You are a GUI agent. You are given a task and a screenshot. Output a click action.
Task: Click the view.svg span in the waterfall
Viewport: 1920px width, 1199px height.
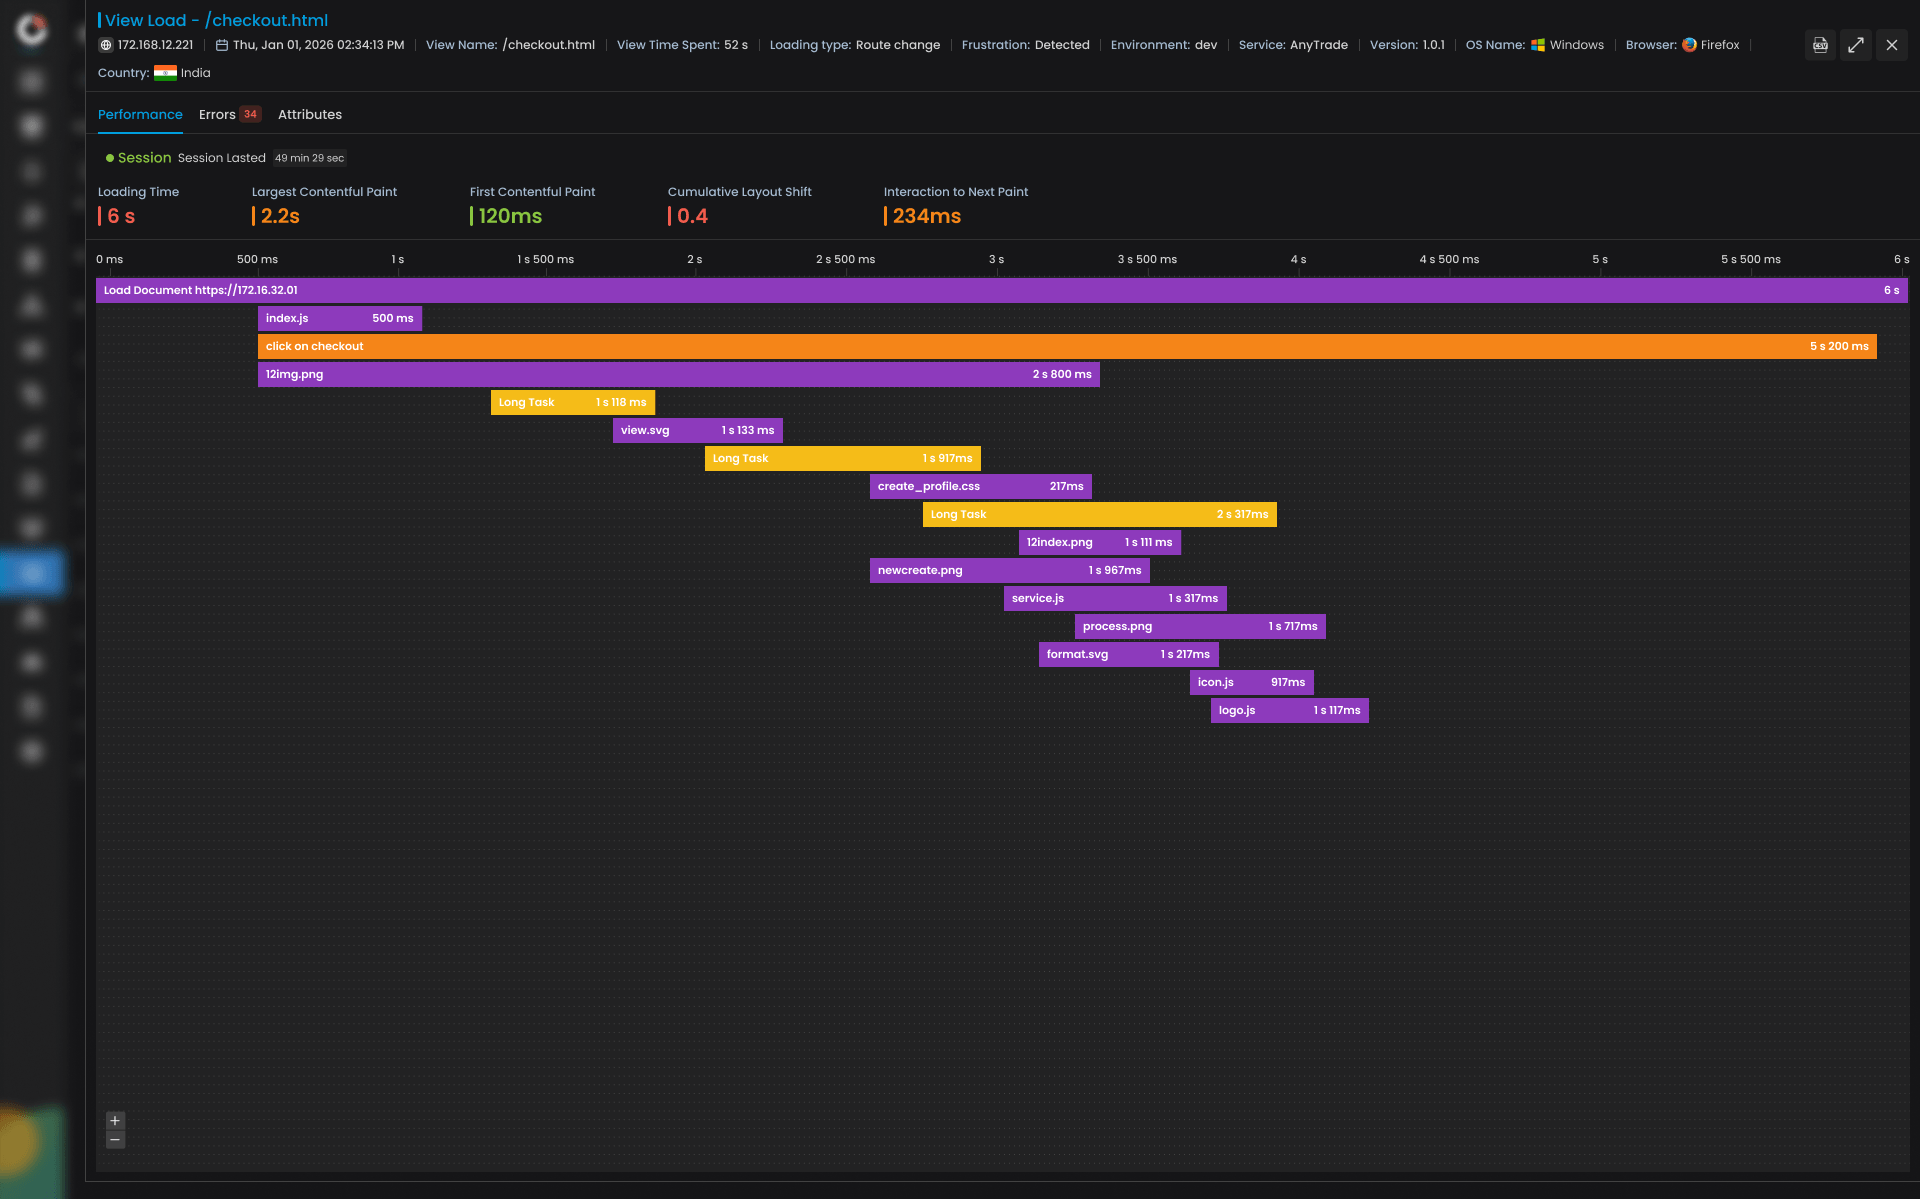pos(697,430)
